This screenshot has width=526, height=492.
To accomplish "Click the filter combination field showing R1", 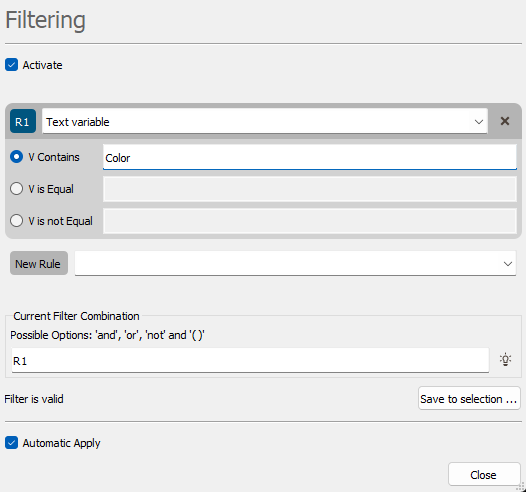I will tap(250, 361).
